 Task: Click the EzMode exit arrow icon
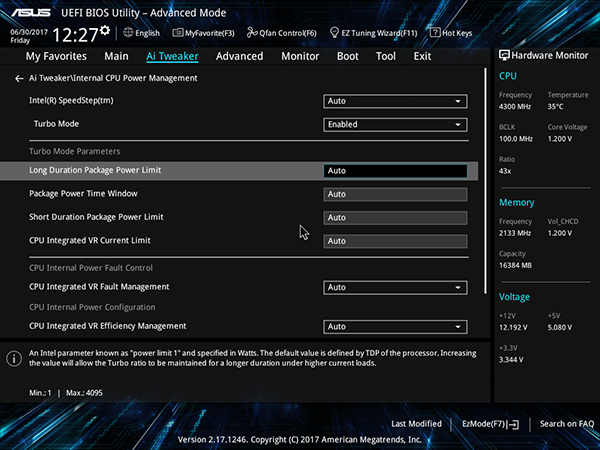pos(514,424)
